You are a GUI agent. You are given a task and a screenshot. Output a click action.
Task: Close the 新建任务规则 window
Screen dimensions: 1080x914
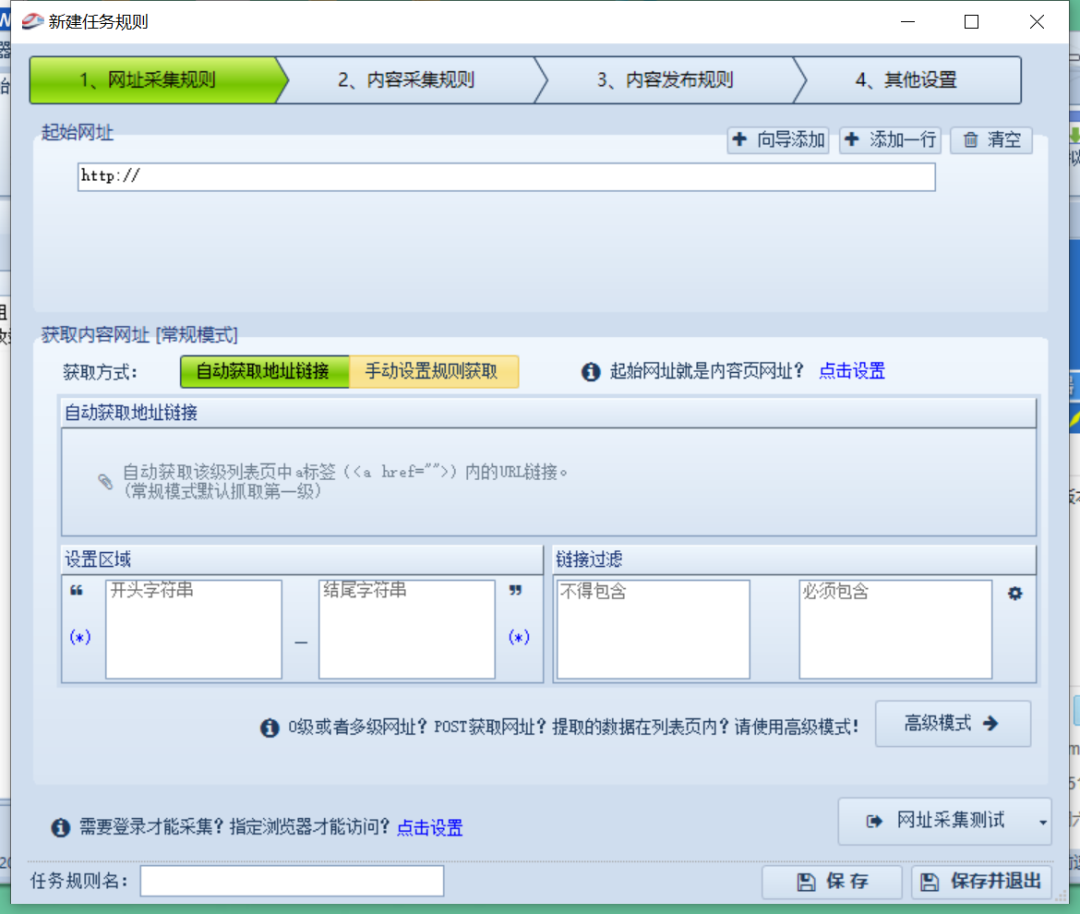[1037, 22]
